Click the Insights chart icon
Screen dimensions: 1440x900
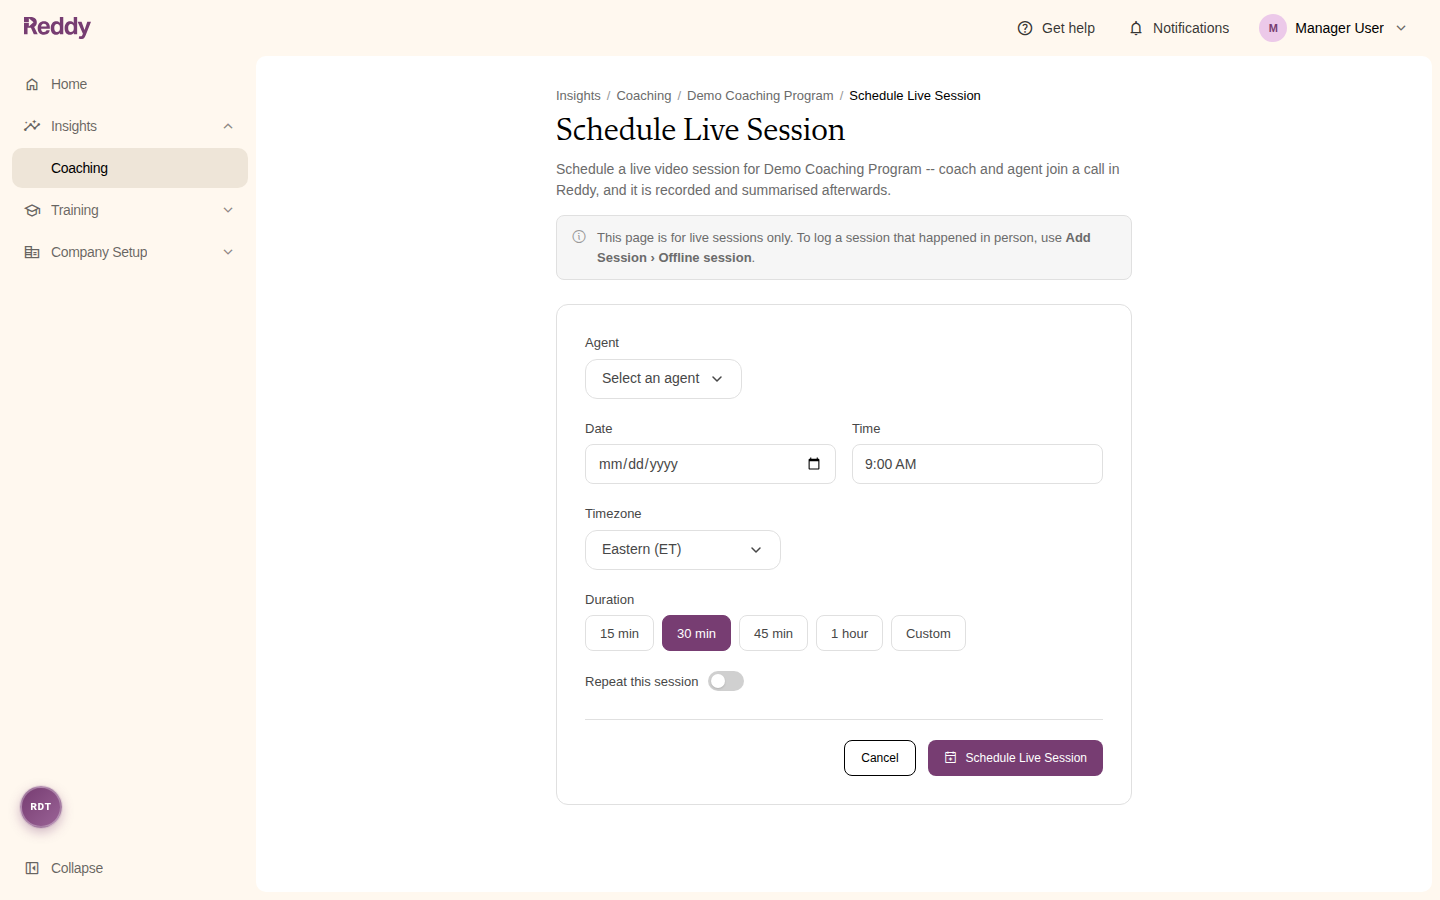coord(32,126)
